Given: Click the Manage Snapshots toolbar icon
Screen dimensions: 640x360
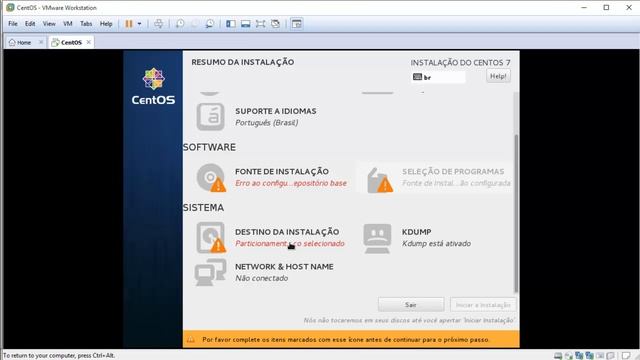Looking at the screenshot, I should click(x=209, y=24).
